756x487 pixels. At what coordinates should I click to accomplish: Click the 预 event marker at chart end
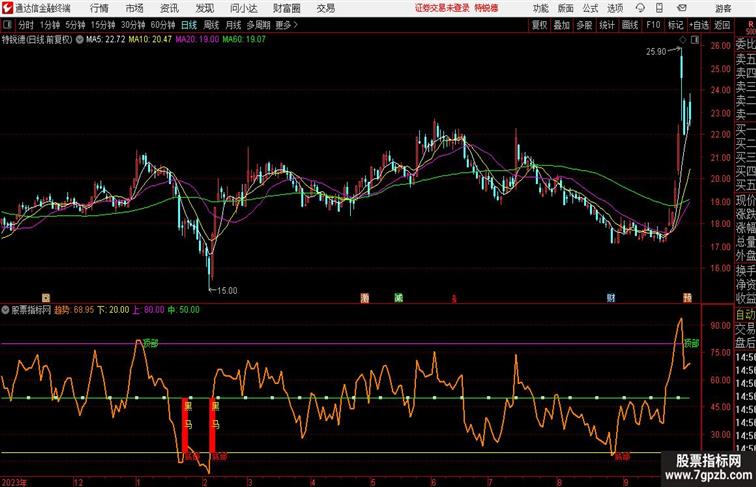(687, 298)
